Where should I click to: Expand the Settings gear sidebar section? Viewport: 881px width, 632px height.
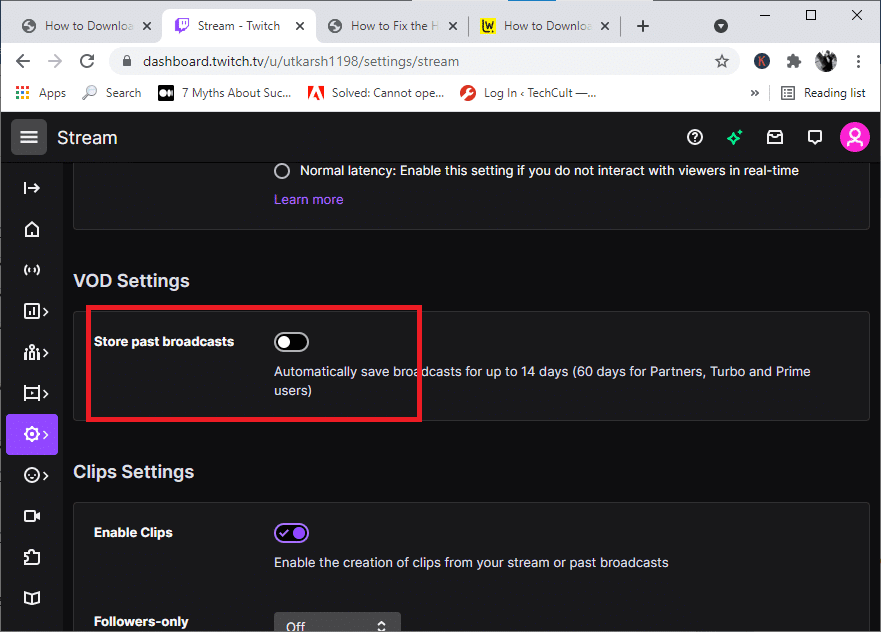(x=33, y=434)
